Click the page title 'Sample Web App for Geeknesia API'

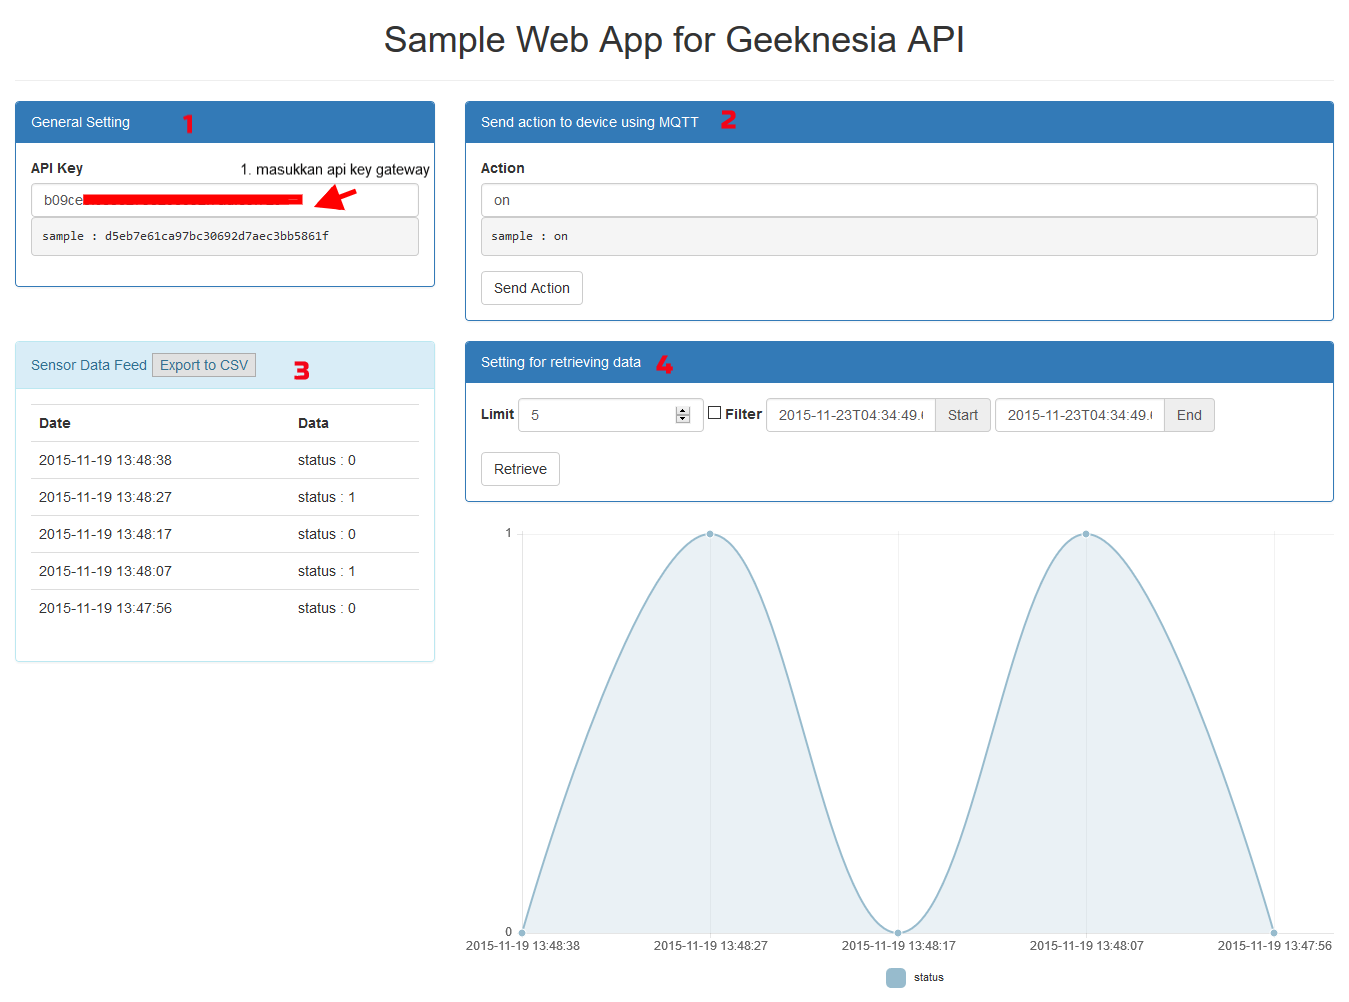tap(674, 40)
